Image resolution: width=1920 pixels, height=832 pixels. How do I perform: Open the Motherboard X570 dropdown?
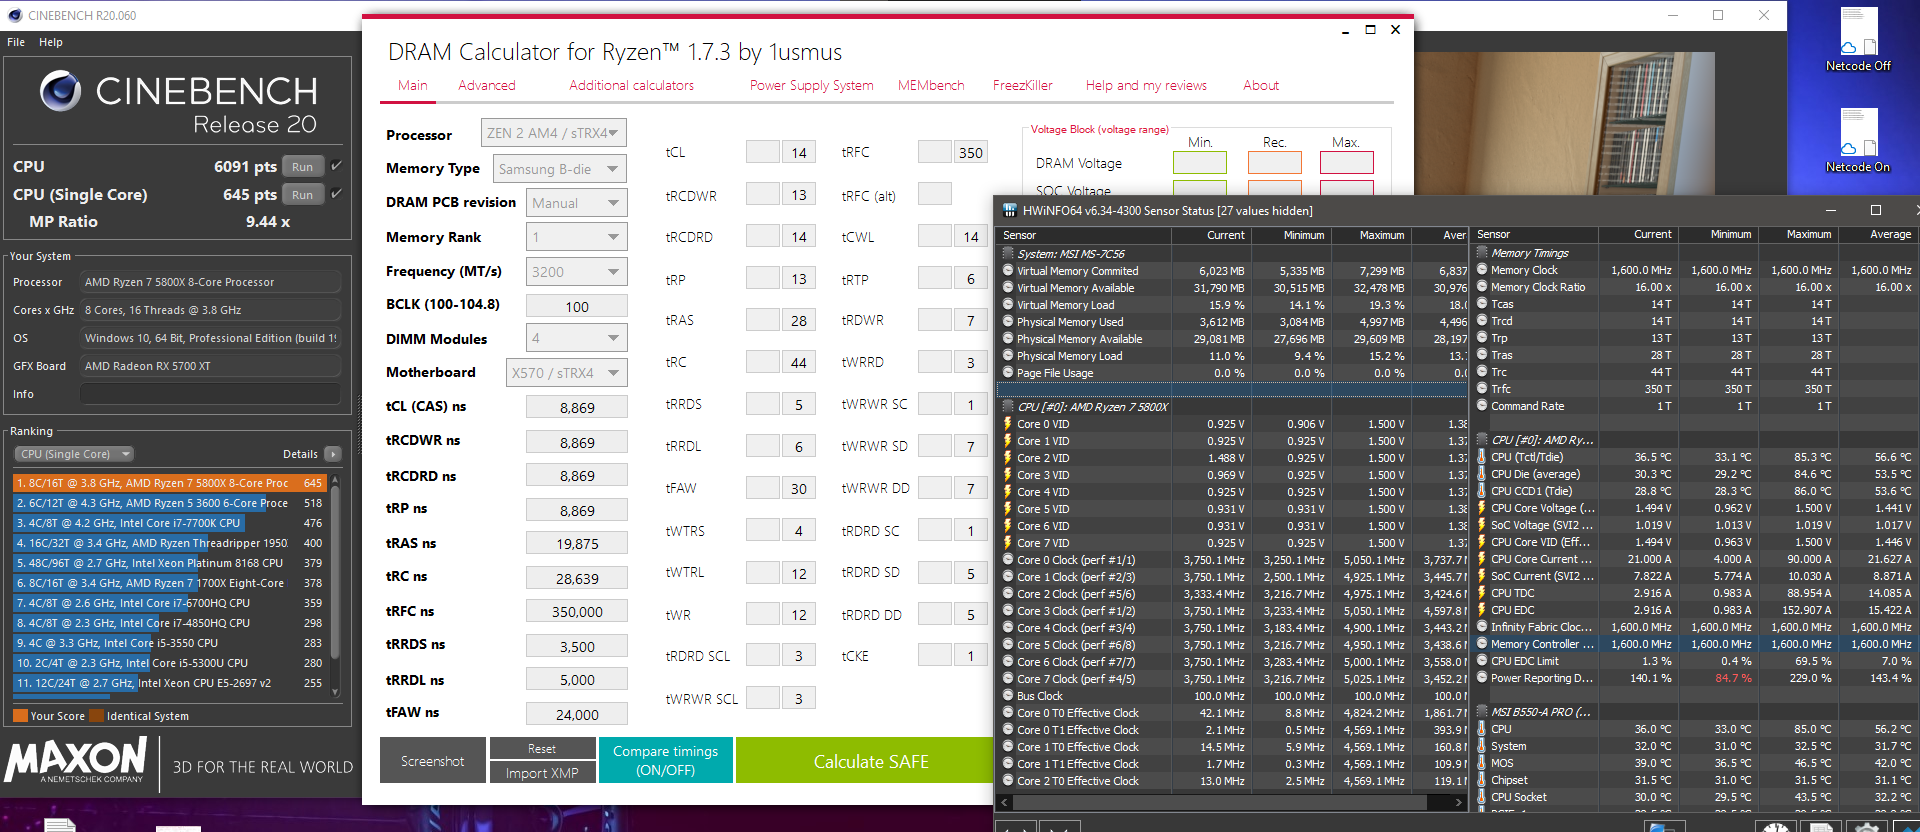tap(567, 373)
